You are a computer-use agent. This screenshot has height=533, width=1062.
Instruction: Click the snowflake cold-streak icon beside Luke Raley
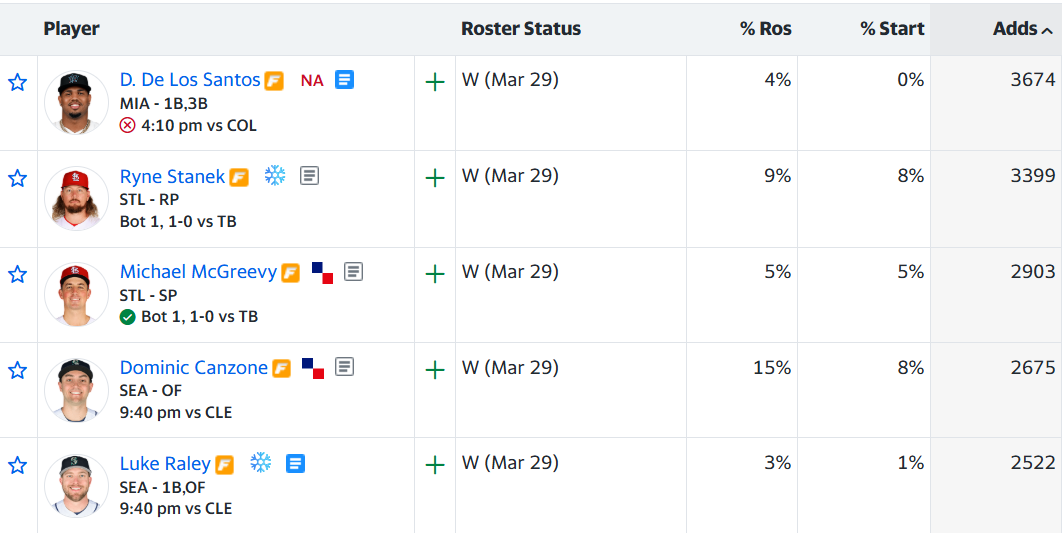click(x=260, y=463)
